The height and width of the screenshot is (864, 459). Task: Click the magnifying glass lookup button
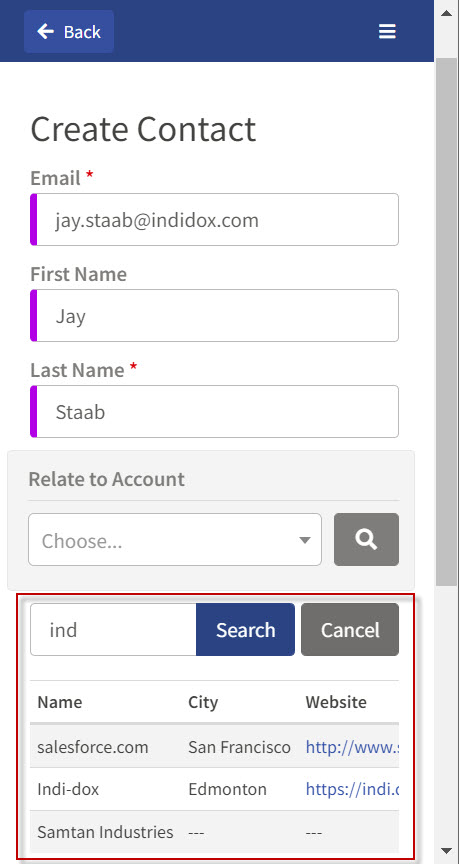[366, 539]
